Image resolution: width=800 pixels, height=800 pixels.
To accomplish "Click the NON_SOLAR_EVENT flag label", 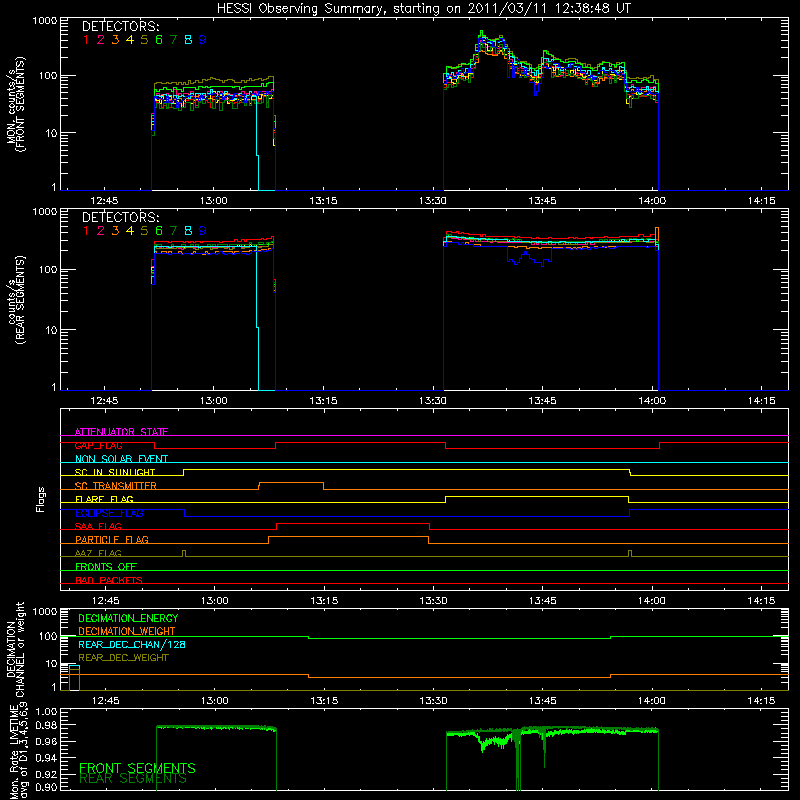I will 121,459.
